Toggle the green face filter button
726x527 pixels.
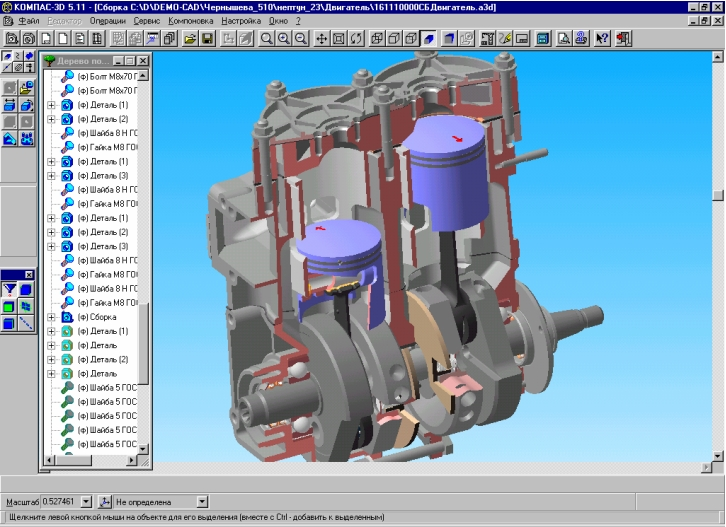(9, 307)
